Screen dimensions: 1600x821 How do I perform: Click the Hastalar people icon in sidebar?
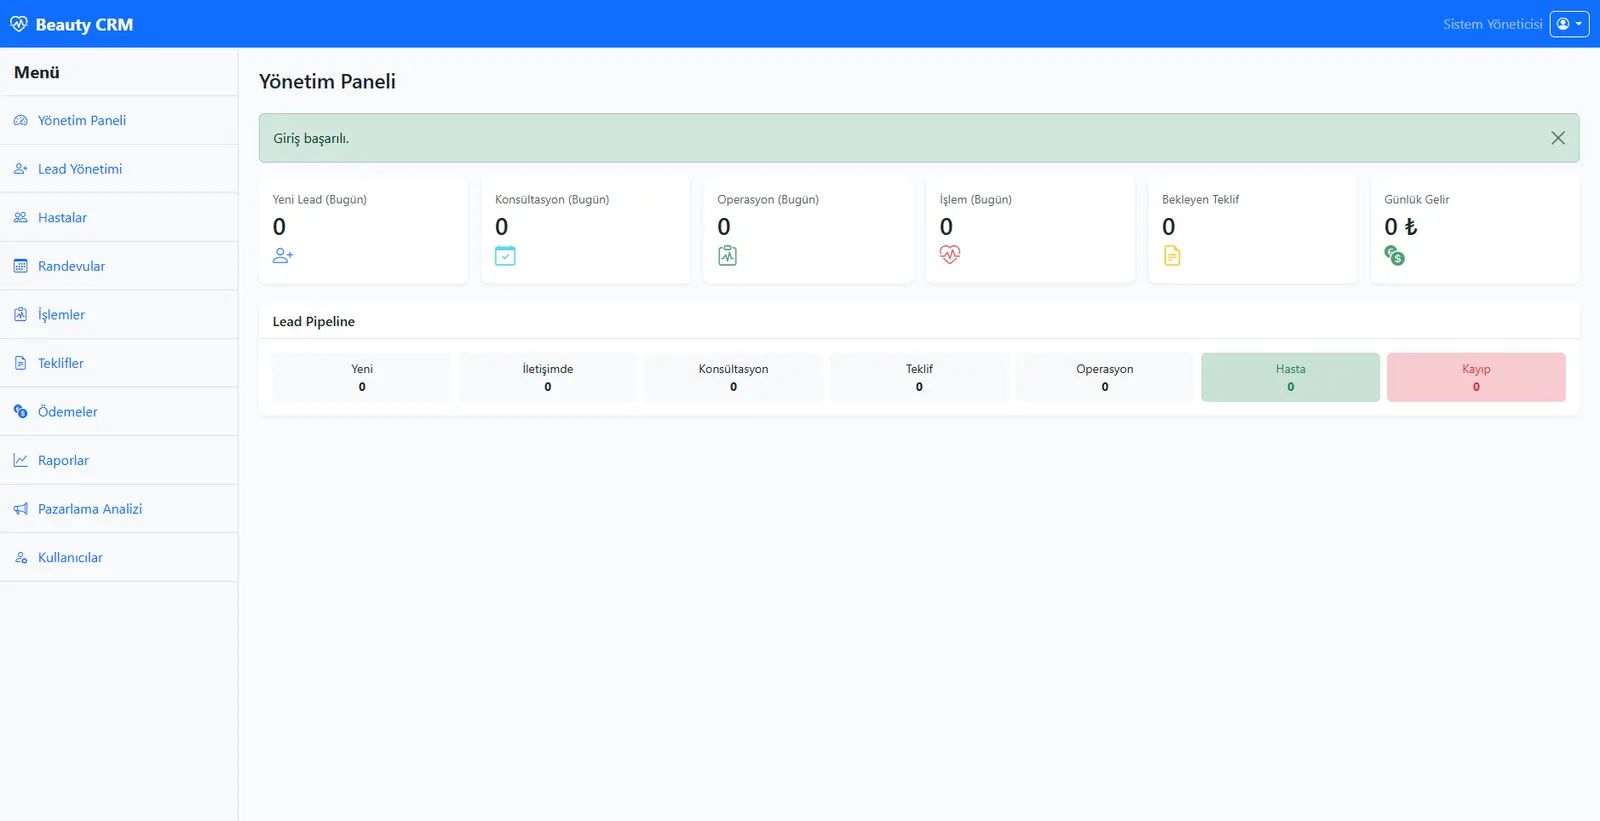coord(21,217)
